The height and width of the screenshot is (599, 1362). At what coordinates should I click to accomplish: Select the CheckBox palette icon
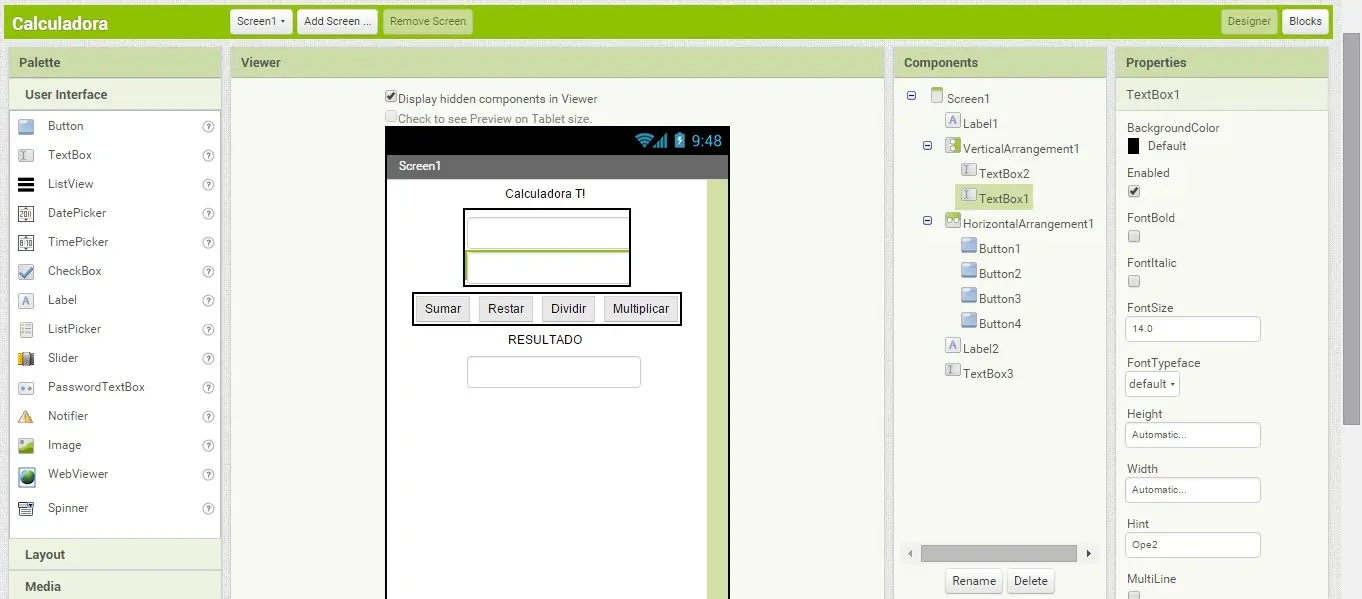click(27, 271)
